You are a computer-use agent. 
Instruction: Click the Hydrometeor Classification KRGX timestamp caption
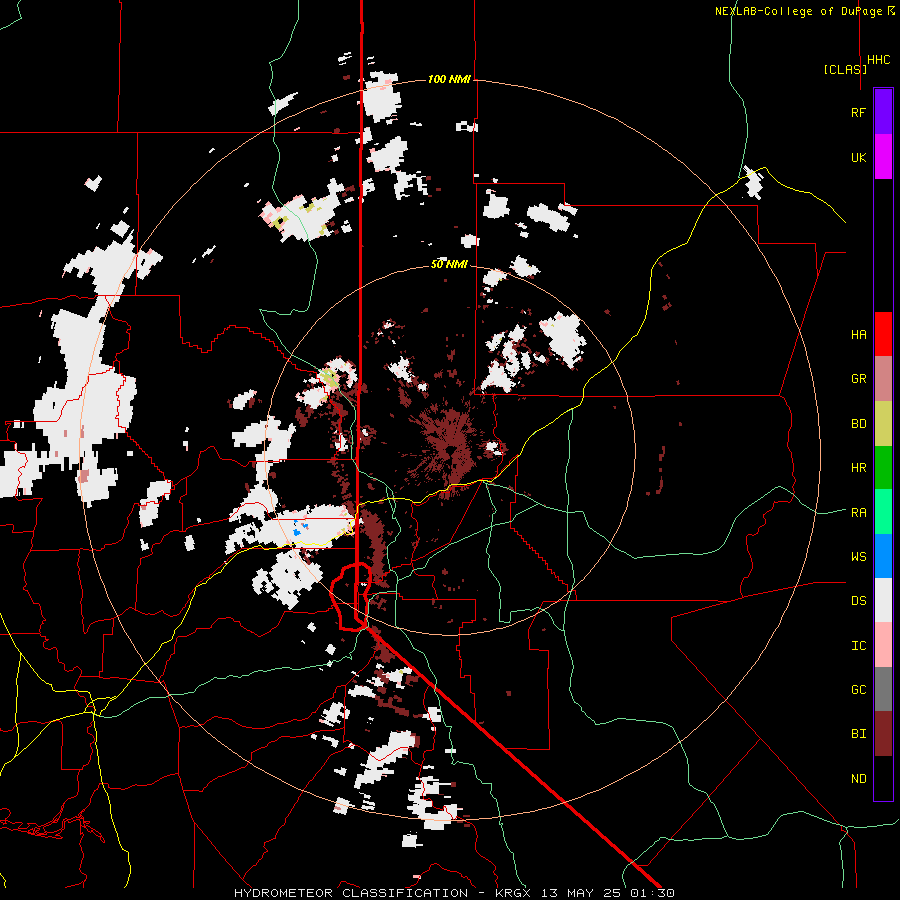click(x=454, y=893)
